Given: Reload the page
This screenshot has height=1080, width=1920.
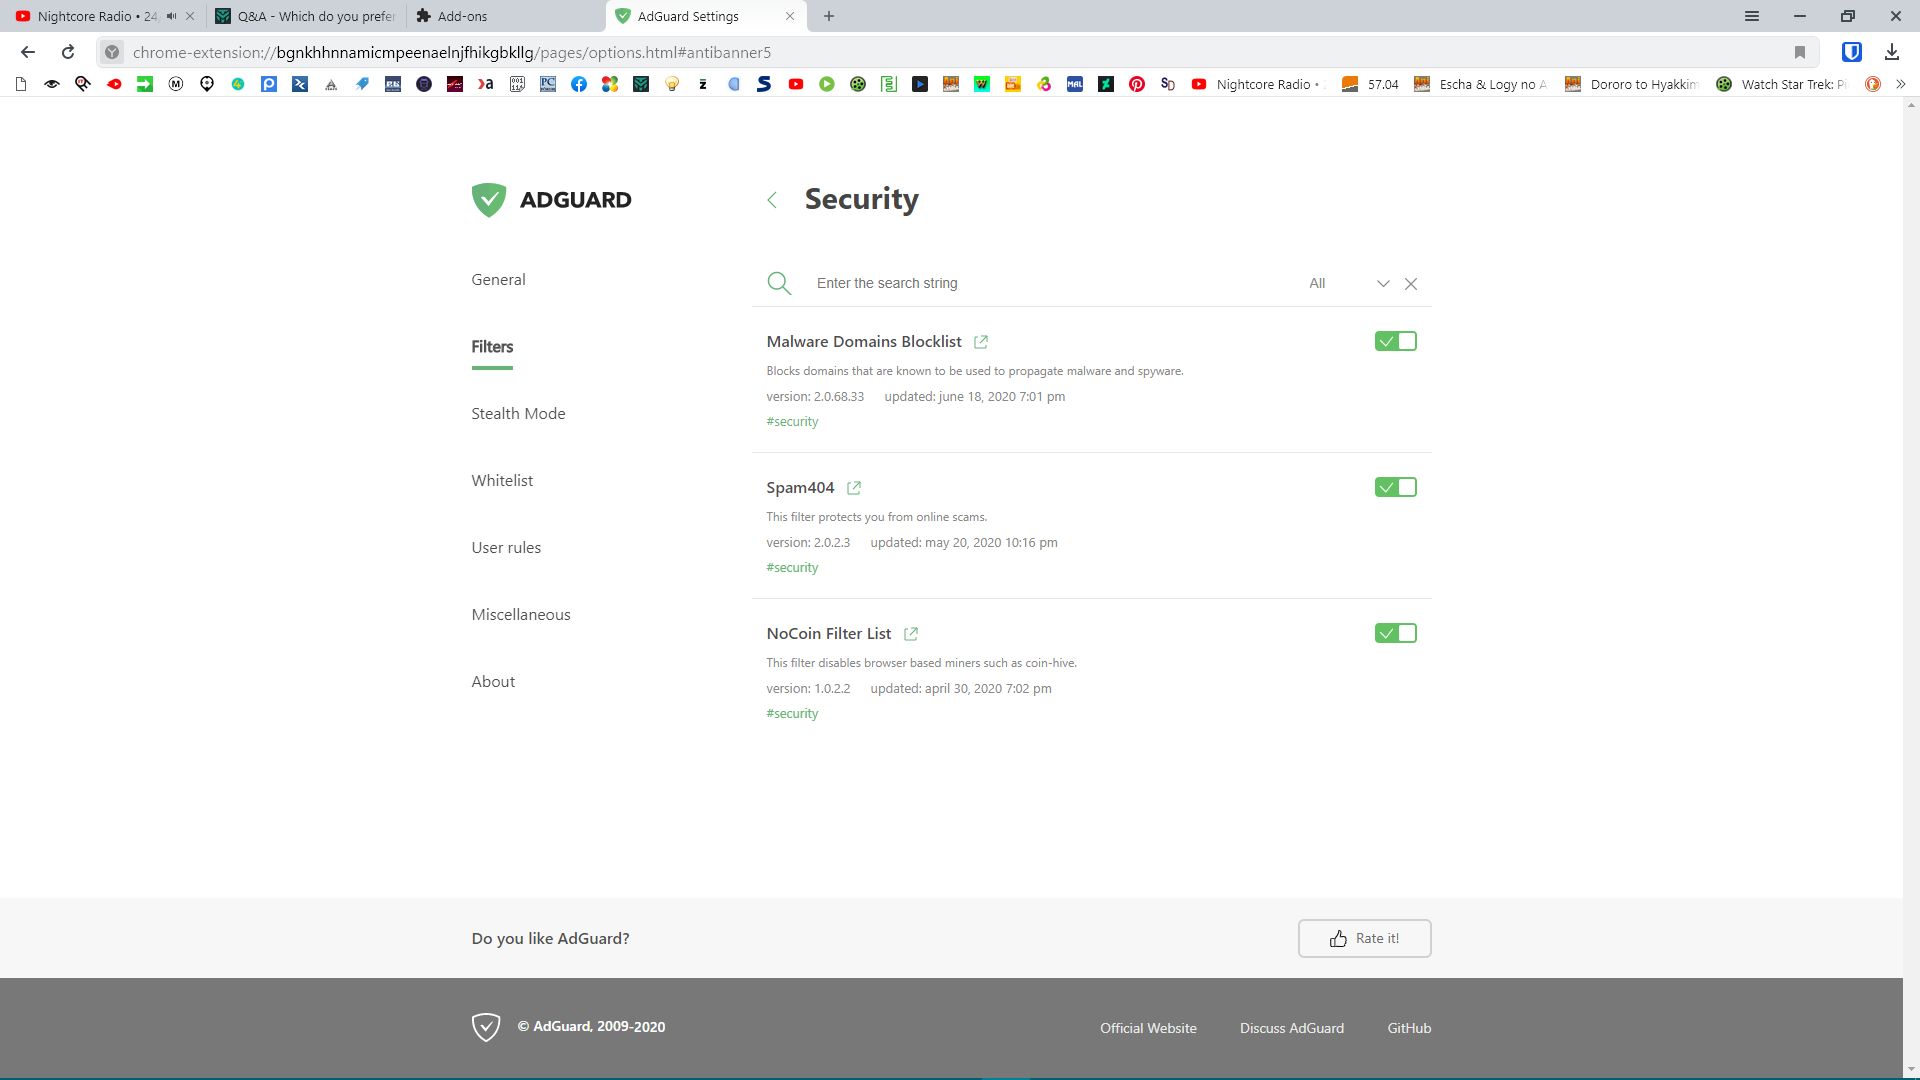Looking at the screenshot, I should pyautogui.click(x=68, y=52).
